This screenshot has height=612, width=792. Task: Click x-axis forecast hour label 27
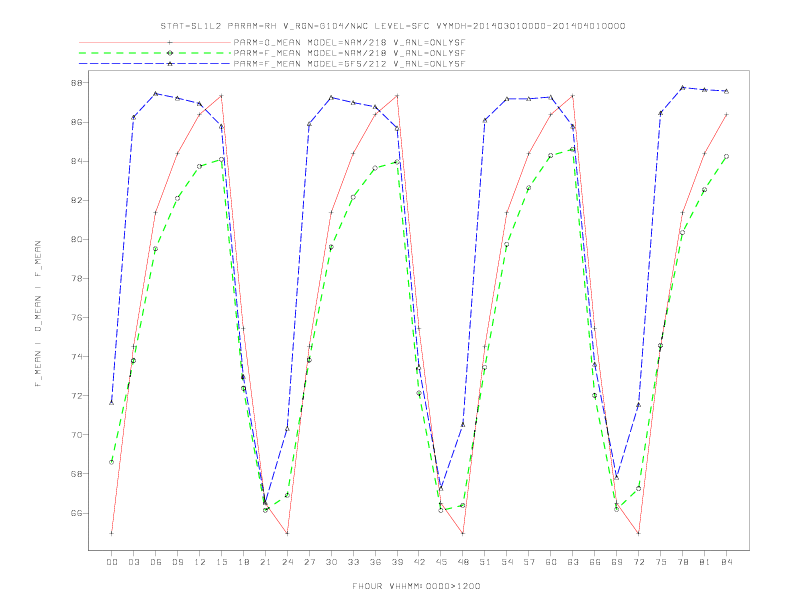(310, 562)
